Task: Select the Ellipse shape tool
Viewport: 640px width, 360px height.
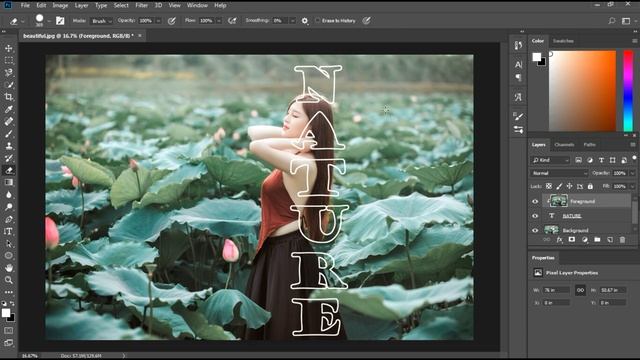Action: point(9,256)
